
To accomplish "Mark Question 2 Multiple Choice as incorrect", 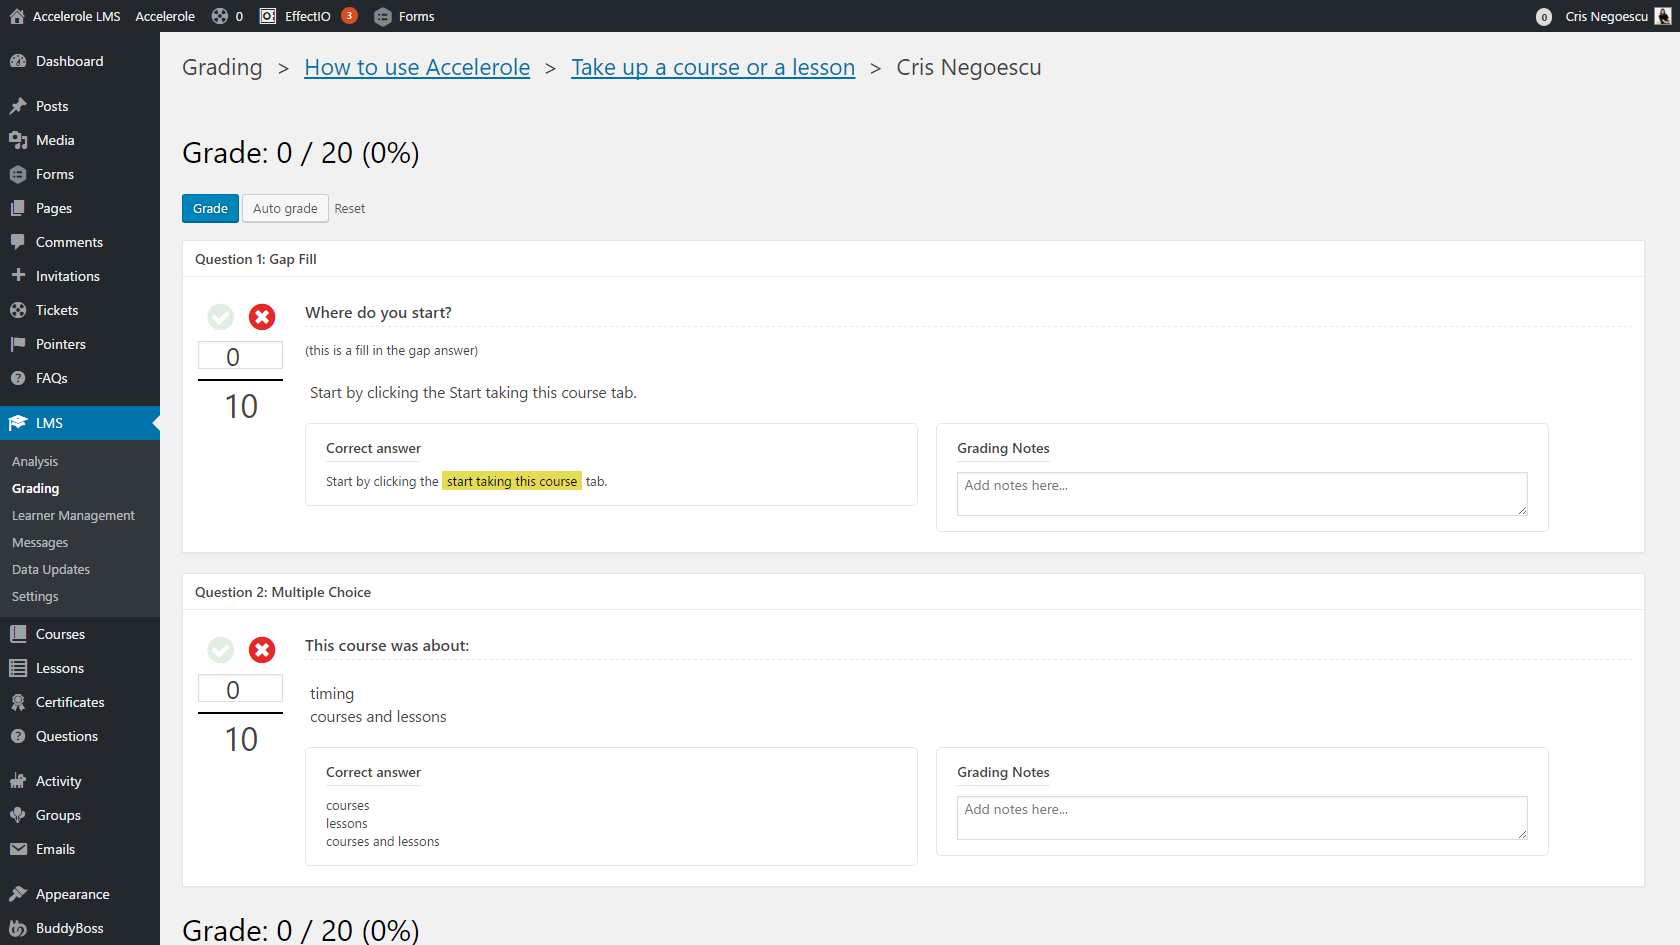I will 262,650.
